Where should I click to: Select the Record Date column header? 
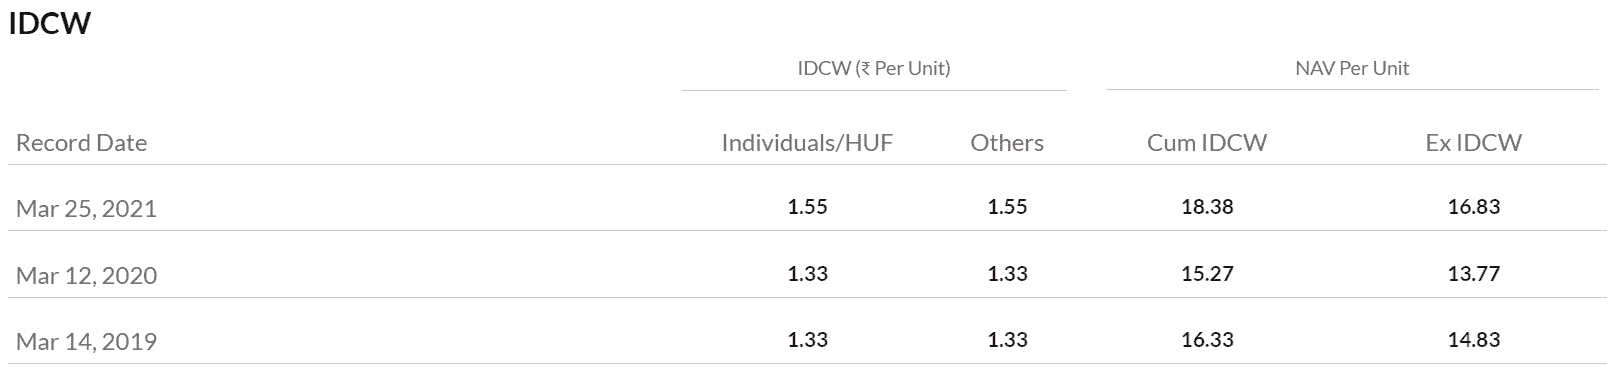pyautogui.click(x=82, y=143)
